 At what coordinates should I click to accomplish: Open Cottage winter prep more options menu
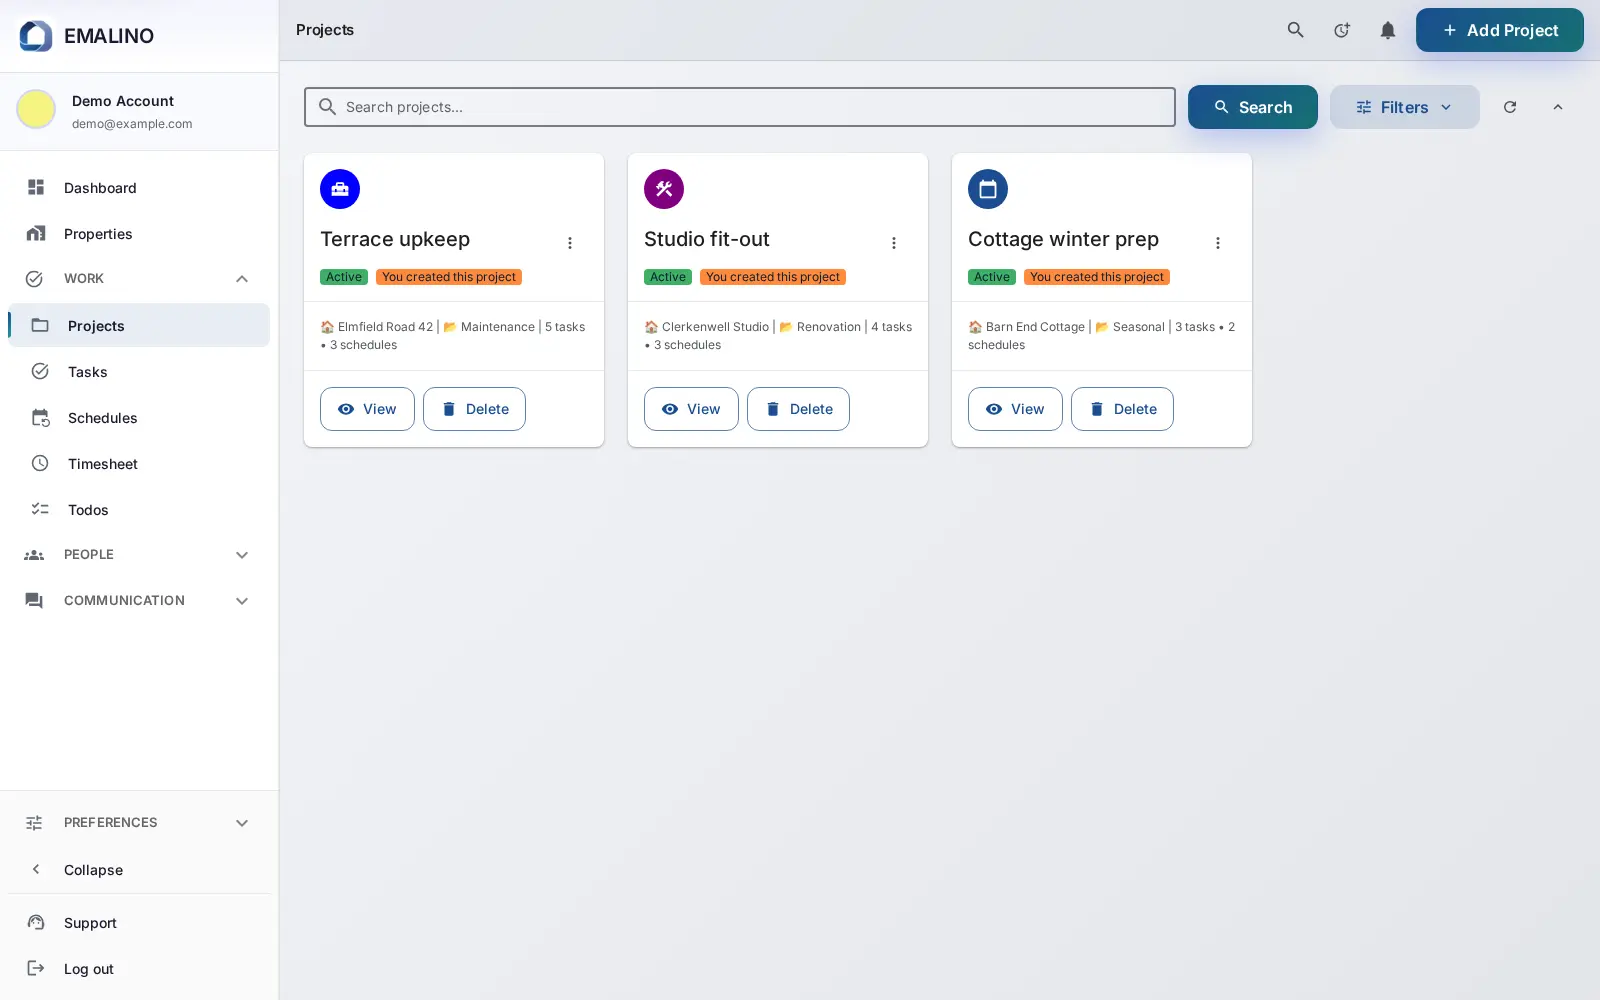click(1218, 243)
